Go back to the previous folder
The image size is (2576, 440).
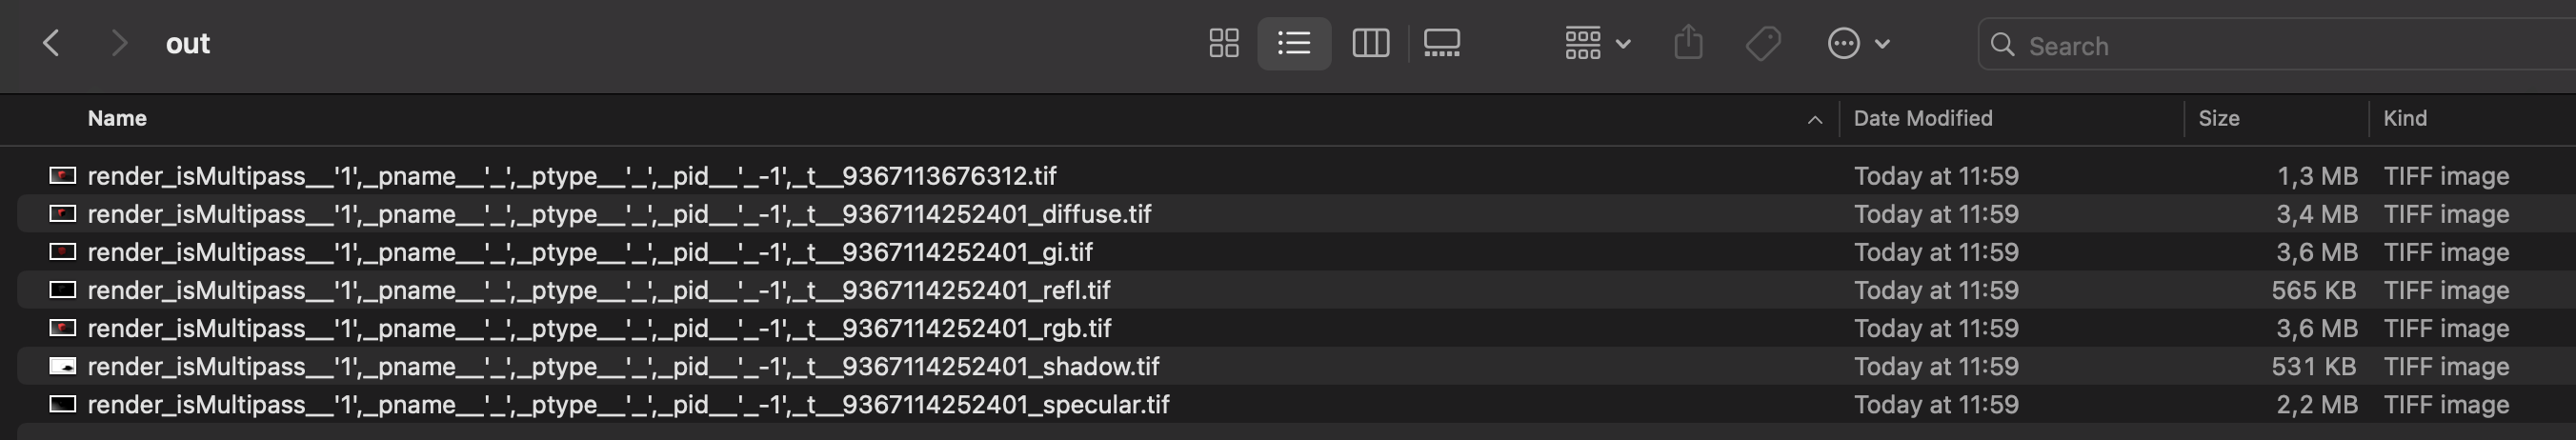(x=52, y=43)
